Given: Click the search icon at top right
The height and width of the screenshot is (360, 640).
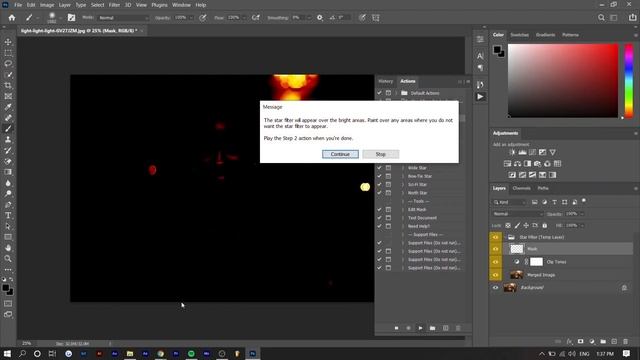Looking at the screenshot, I should click(x=601, y=18).
